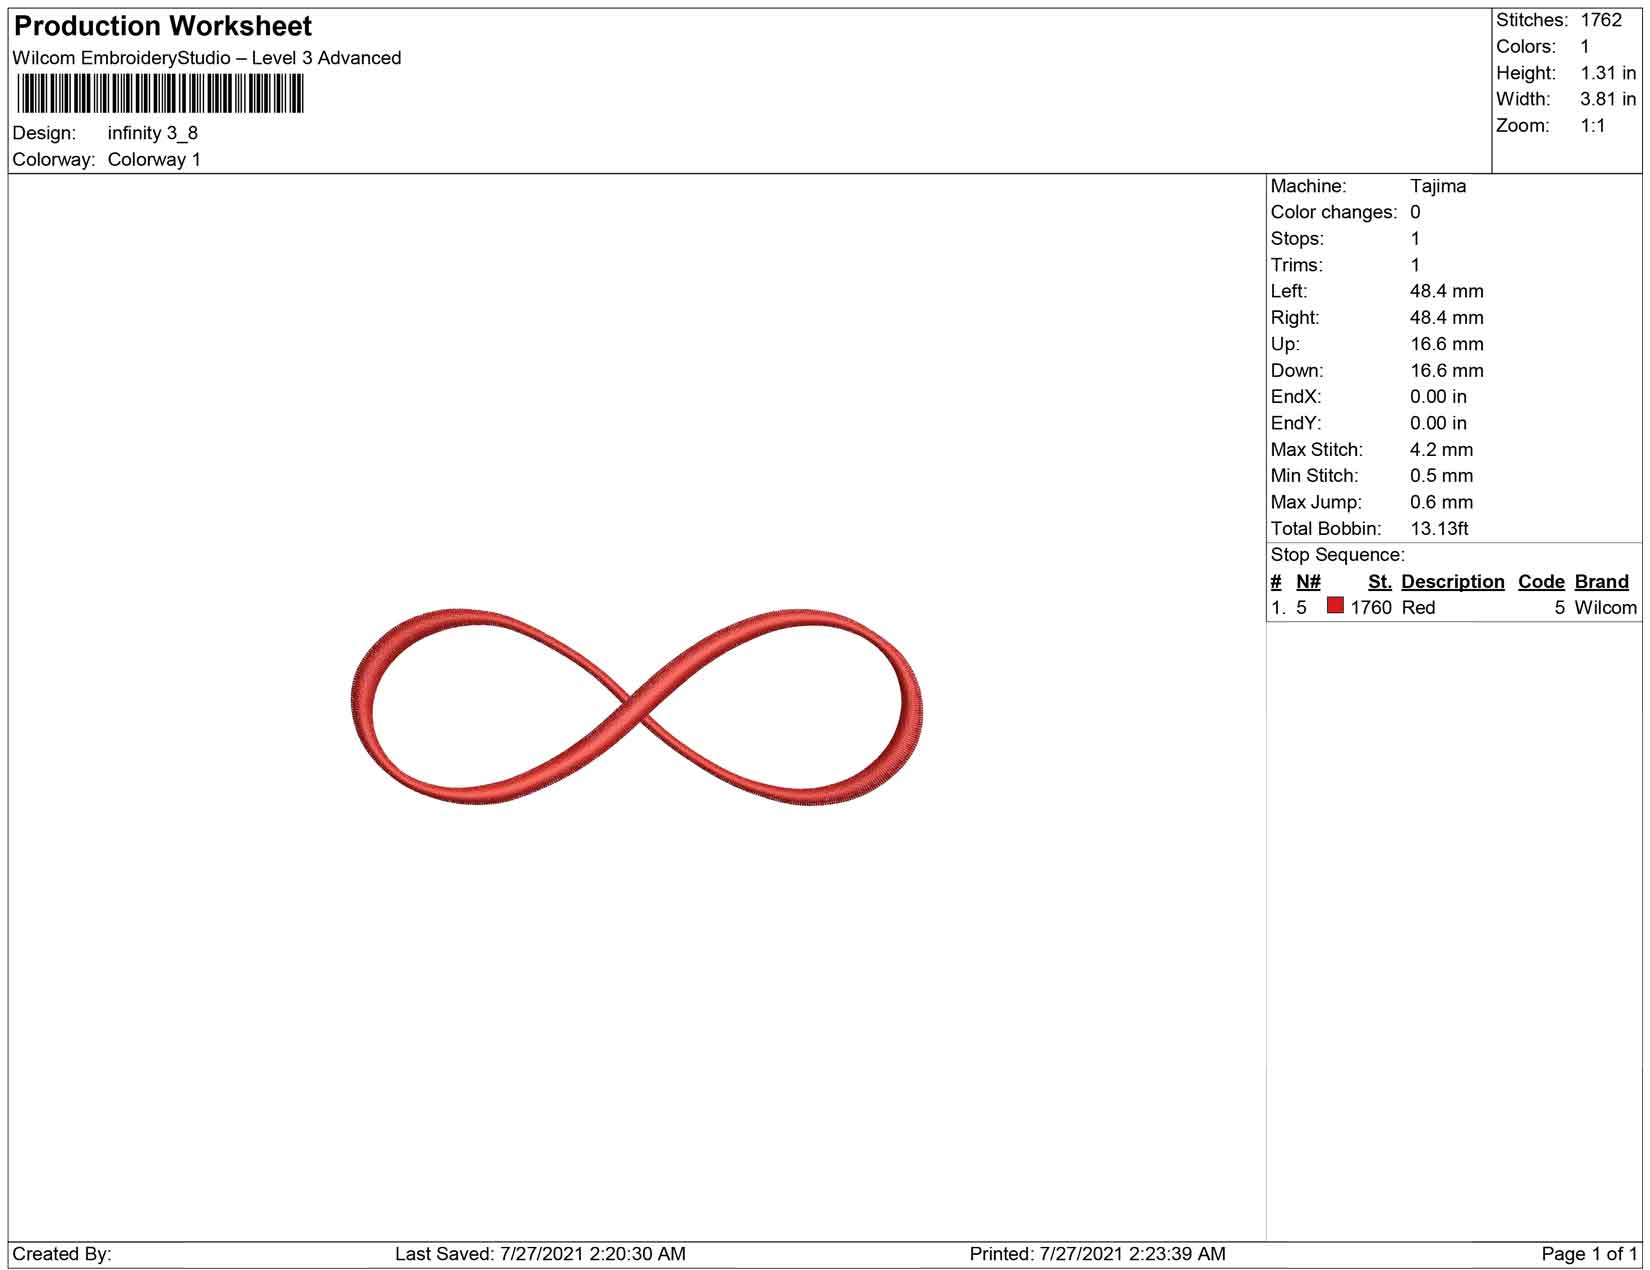Select the 'Right:' label
1650x1270 pixels.
(1295, 318)
